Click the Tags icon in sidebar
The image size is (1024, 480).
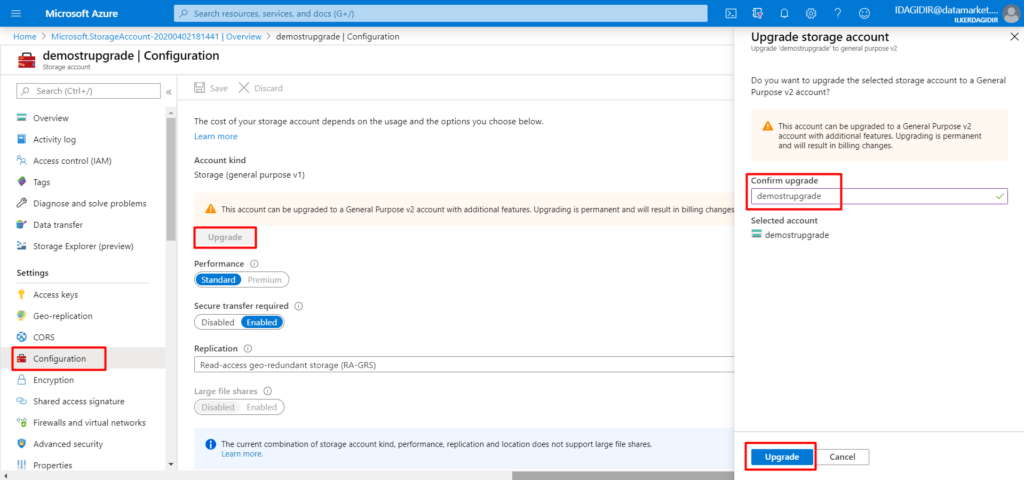coord(22,182)
